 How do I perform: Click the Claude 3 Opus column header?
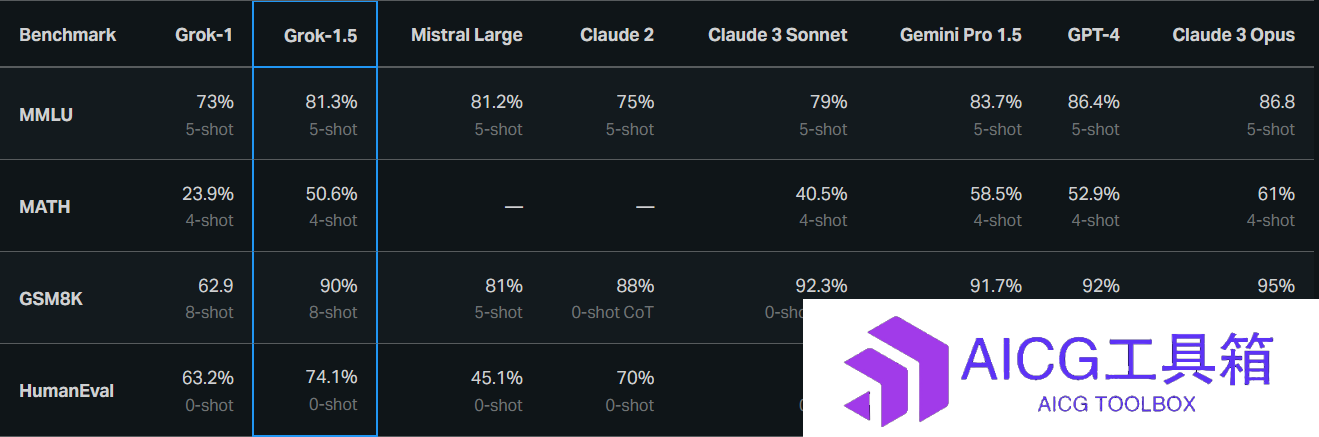point(1233,35)
